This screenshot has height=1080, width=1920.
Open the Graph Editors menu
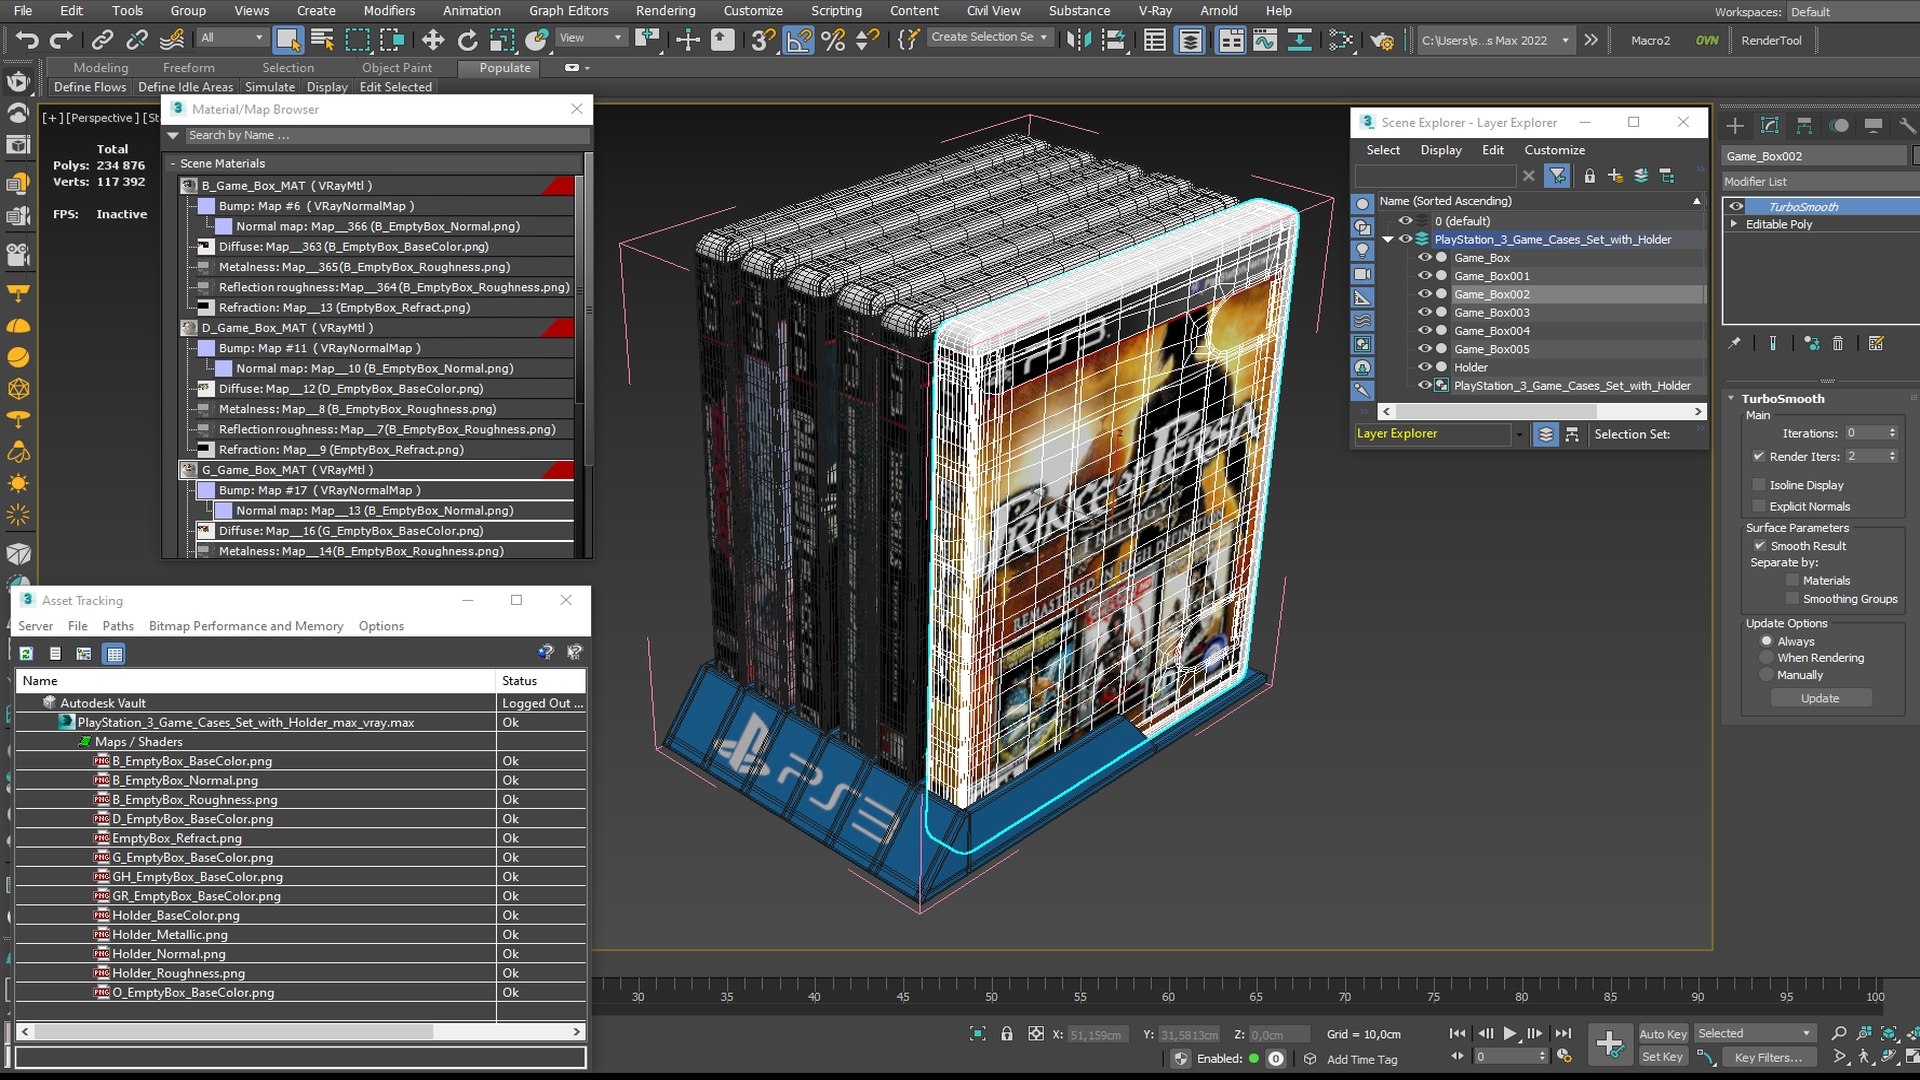pyautogui.click(x=568, y=11)
